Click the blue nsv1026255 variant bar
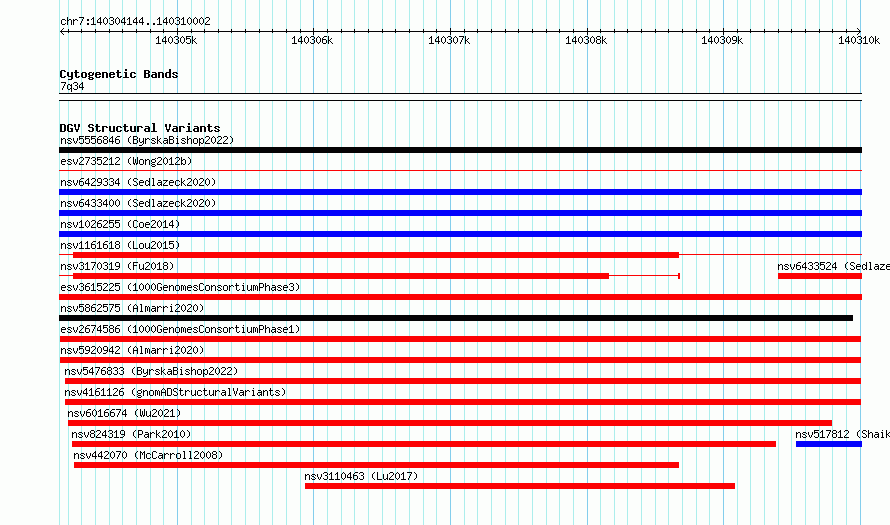The image size is (890, 525). [460, 234]
